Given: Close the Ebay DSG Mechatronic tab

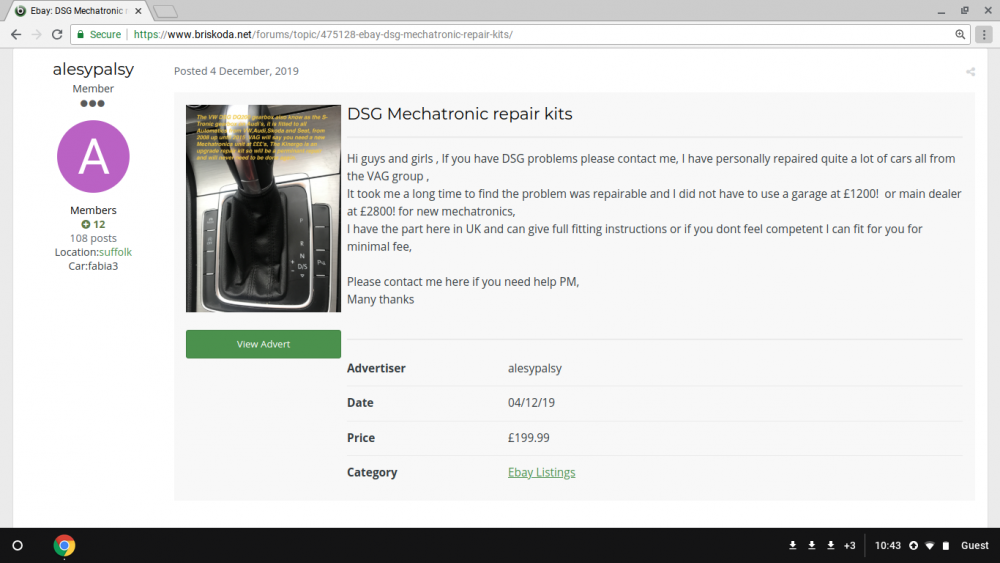Looking at the screenshot, I should (x=138, y=11).
